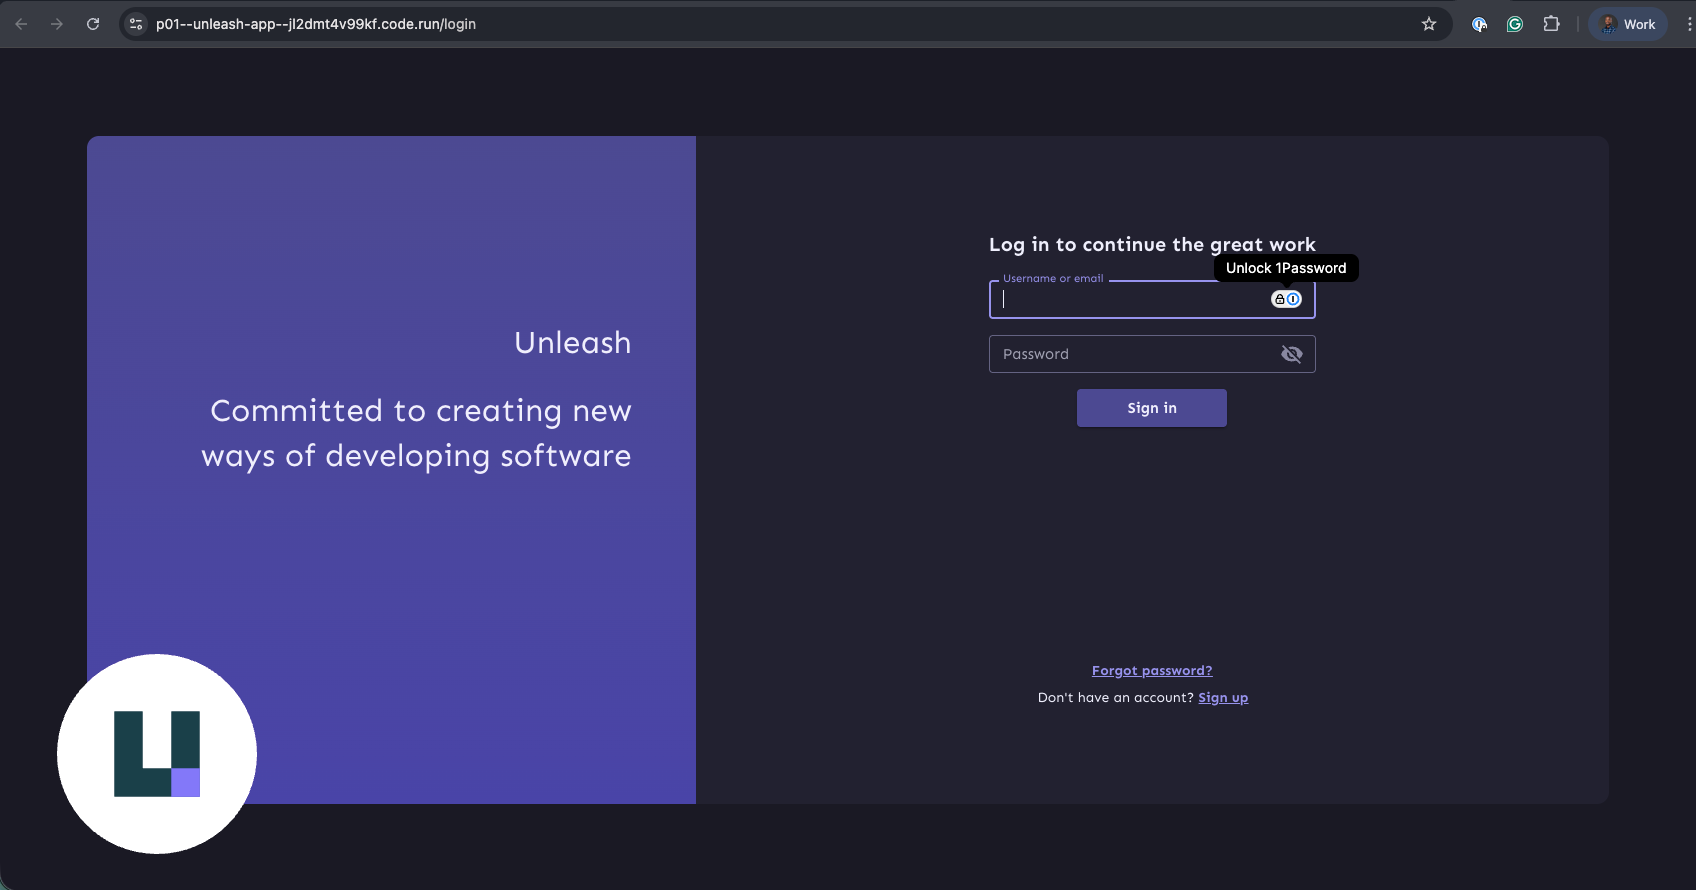
Task: Open Chrome's three-dot menu
Action: tap(1688, 24)
